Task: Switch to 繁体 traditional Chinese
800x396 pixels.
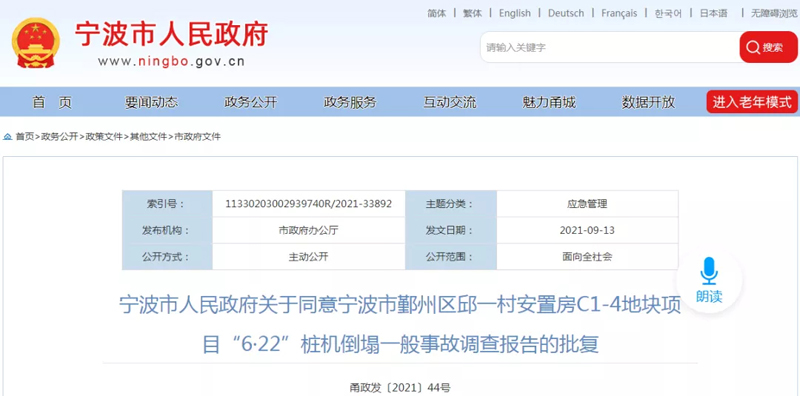Action: click(472, 13)
